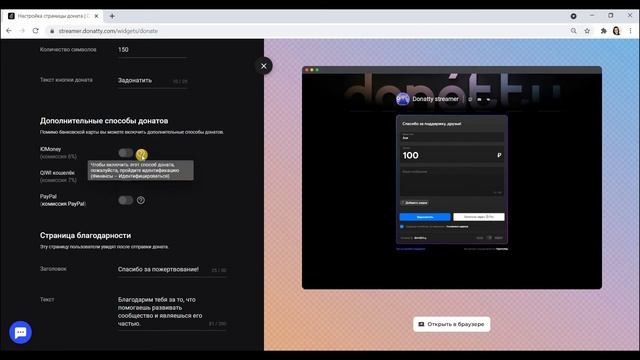This screenshot has width=640, height=360.
Task: Click the round recording indicator icon in the title bar
Action: pos(573,16)
